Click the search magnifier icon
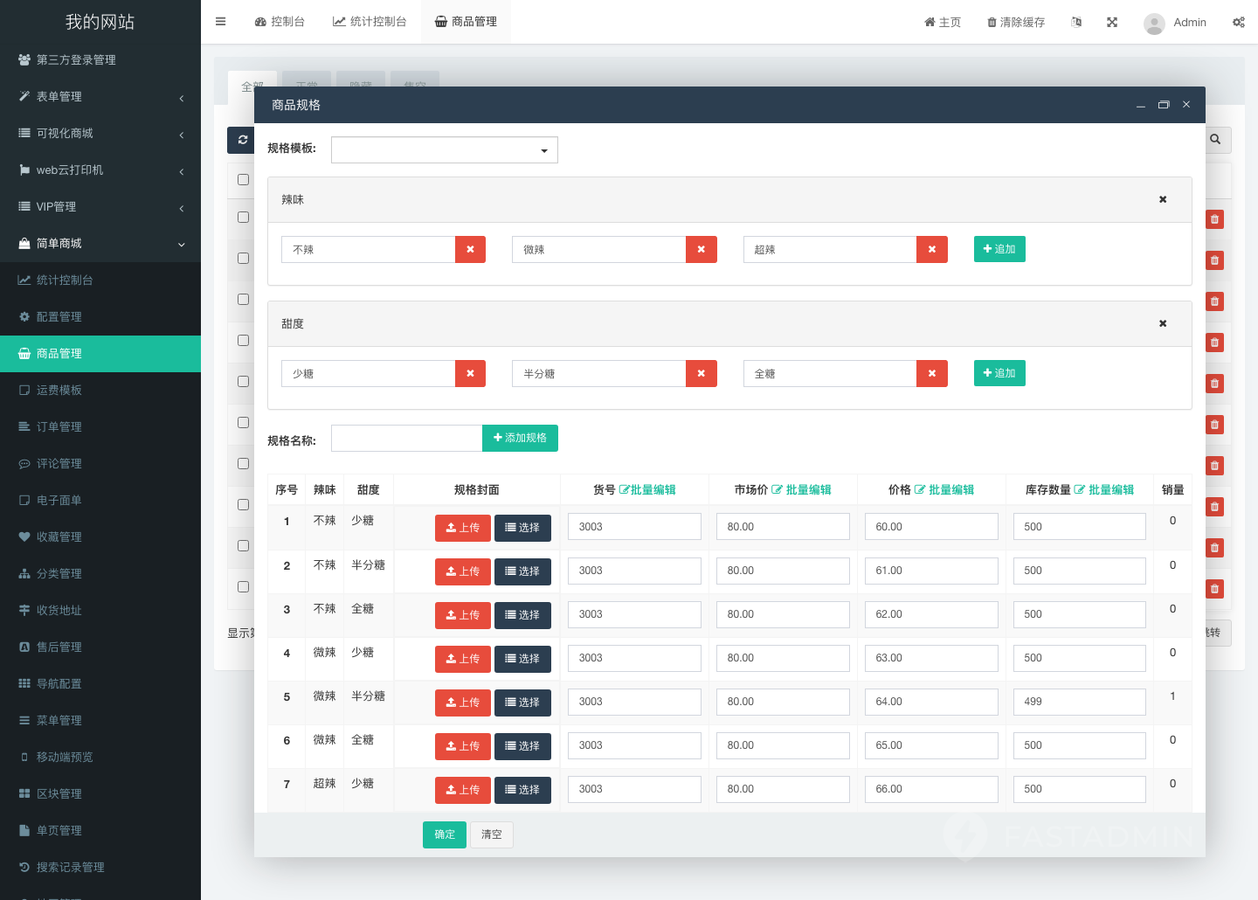Viewport: 1258px width, 900px height. tap(1215, 140)
